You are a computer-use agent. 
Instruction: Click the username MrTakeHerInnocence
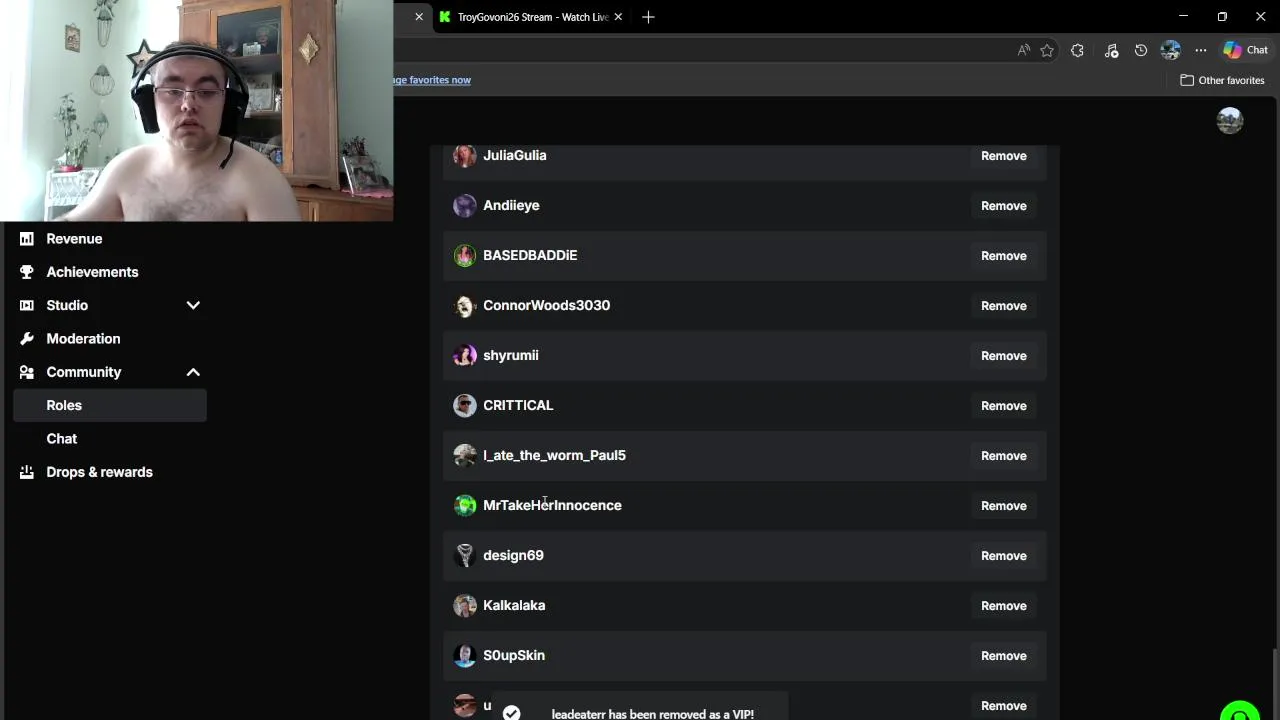[552, 505]
